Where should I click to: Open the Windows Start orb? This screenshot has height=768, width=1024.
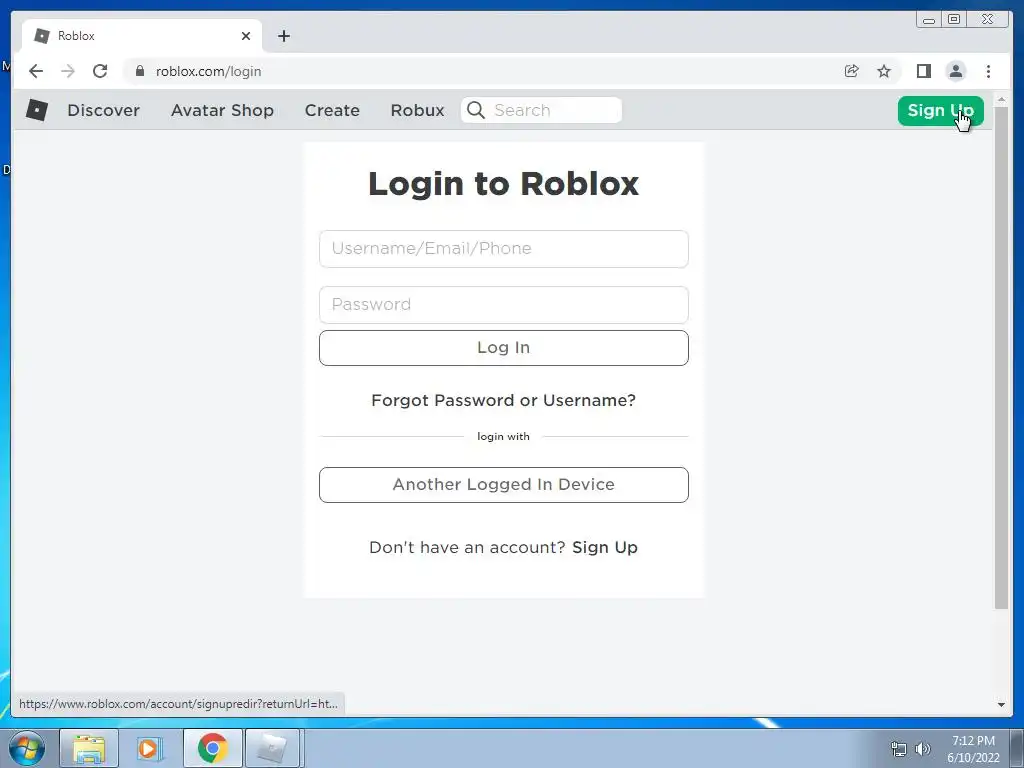click(x=27, y=748)
